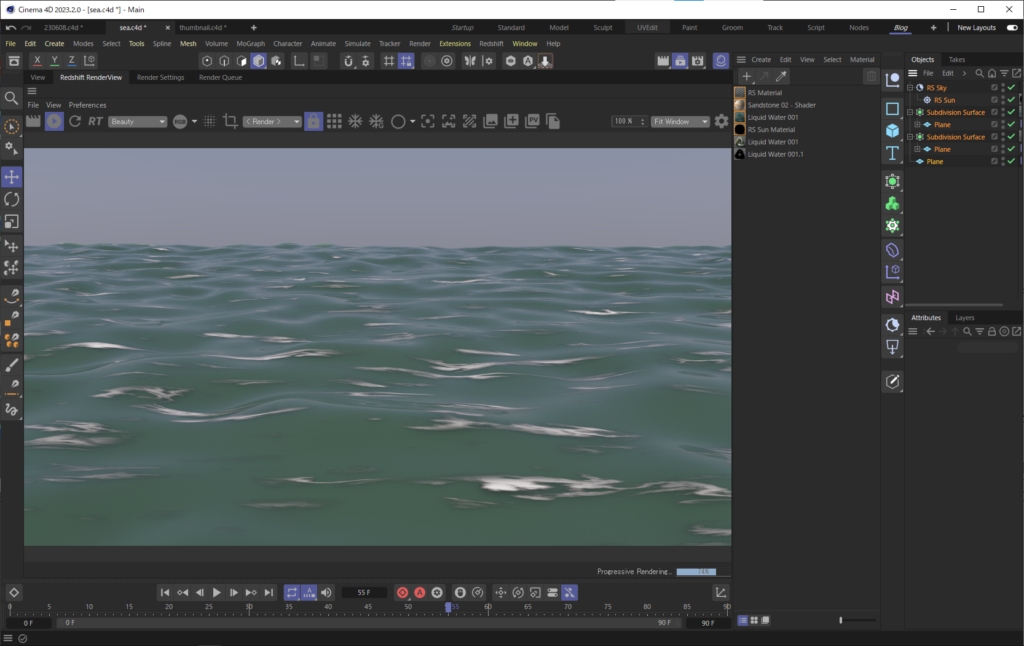Open Redshift RenderView settings gear
This screenshot has width=1024, height=646.
pos(721,122)
